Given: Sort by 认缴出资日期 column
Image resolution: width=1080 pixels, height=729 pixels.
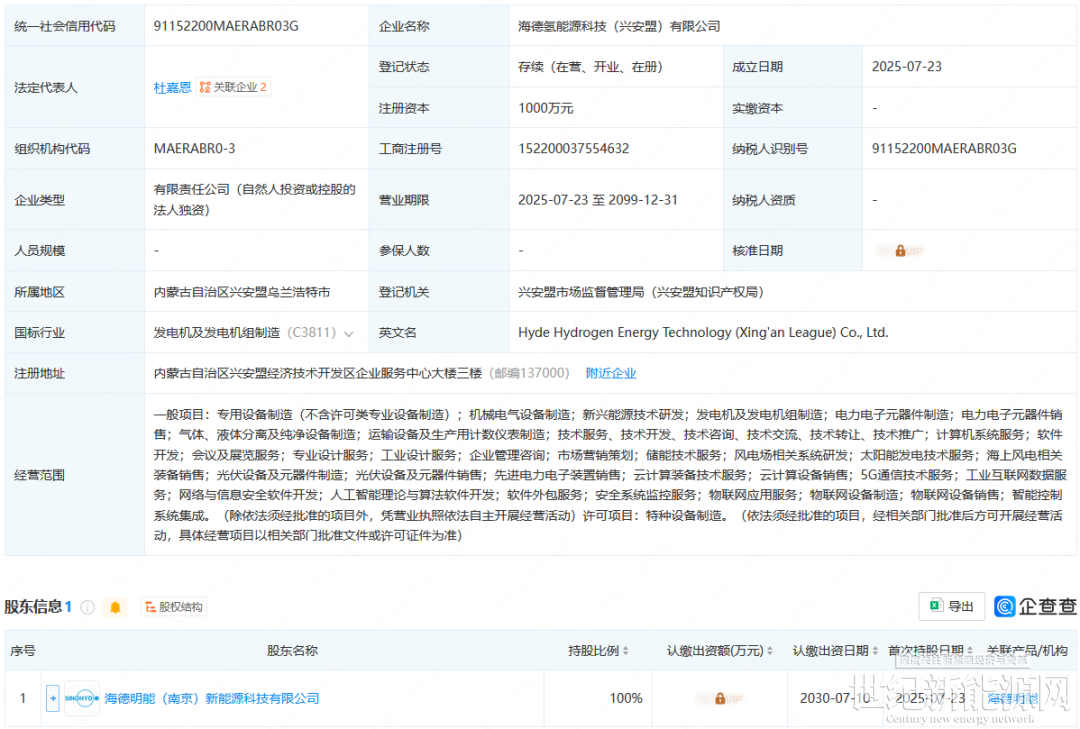Looking at the screenshot, I should [x=835, y=651].
